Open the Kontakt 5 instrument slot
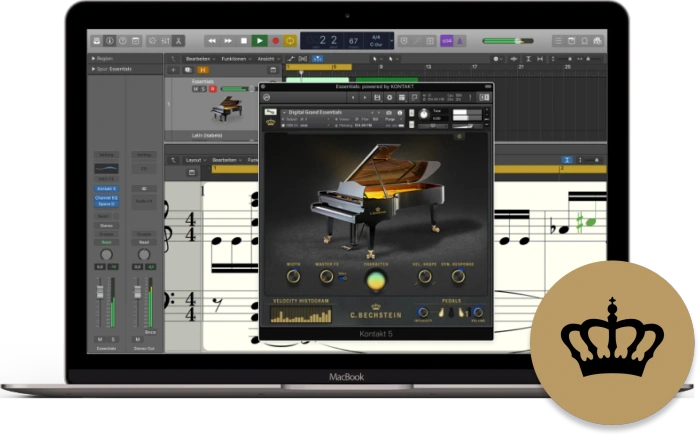The height and width of the screenshot is (436, 700). (106, 189)
